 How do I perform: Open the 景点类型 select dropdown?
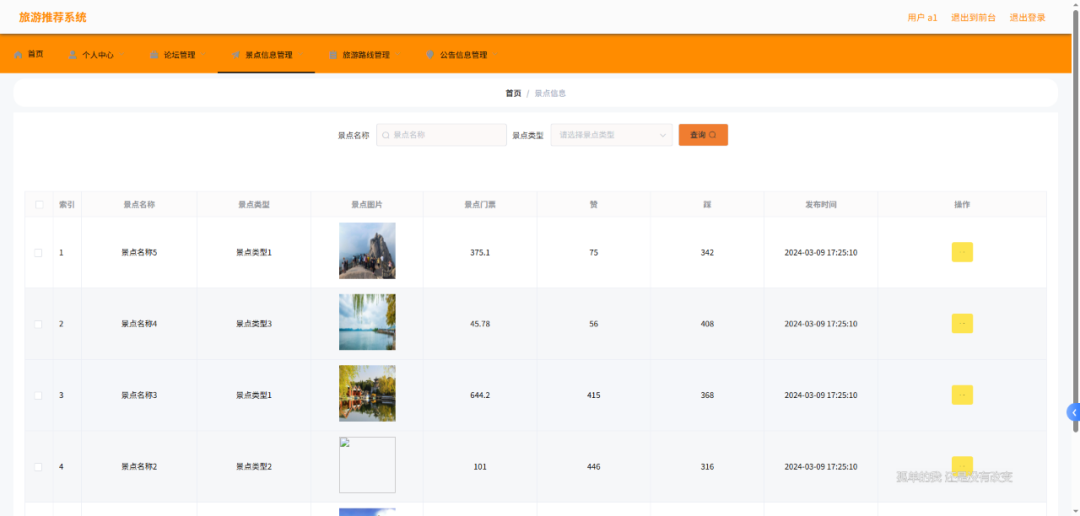[x=612, y=135]
